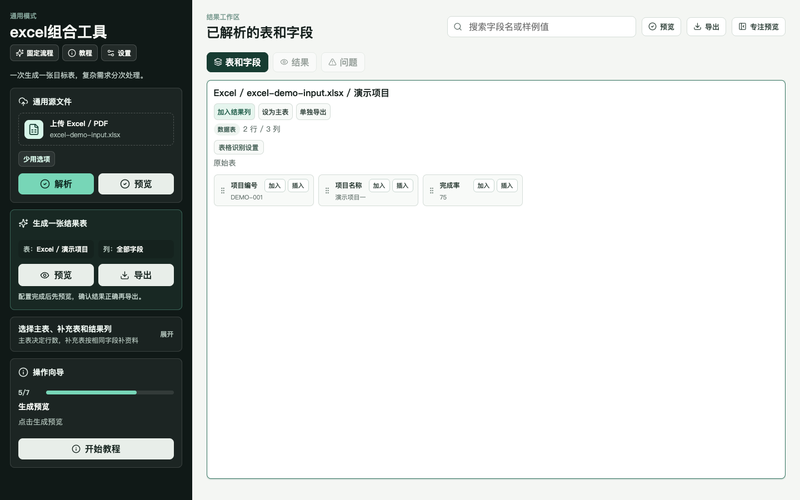
Task: Click the green 解析 button
Action: pyautogui.click(x=56, y=184)
